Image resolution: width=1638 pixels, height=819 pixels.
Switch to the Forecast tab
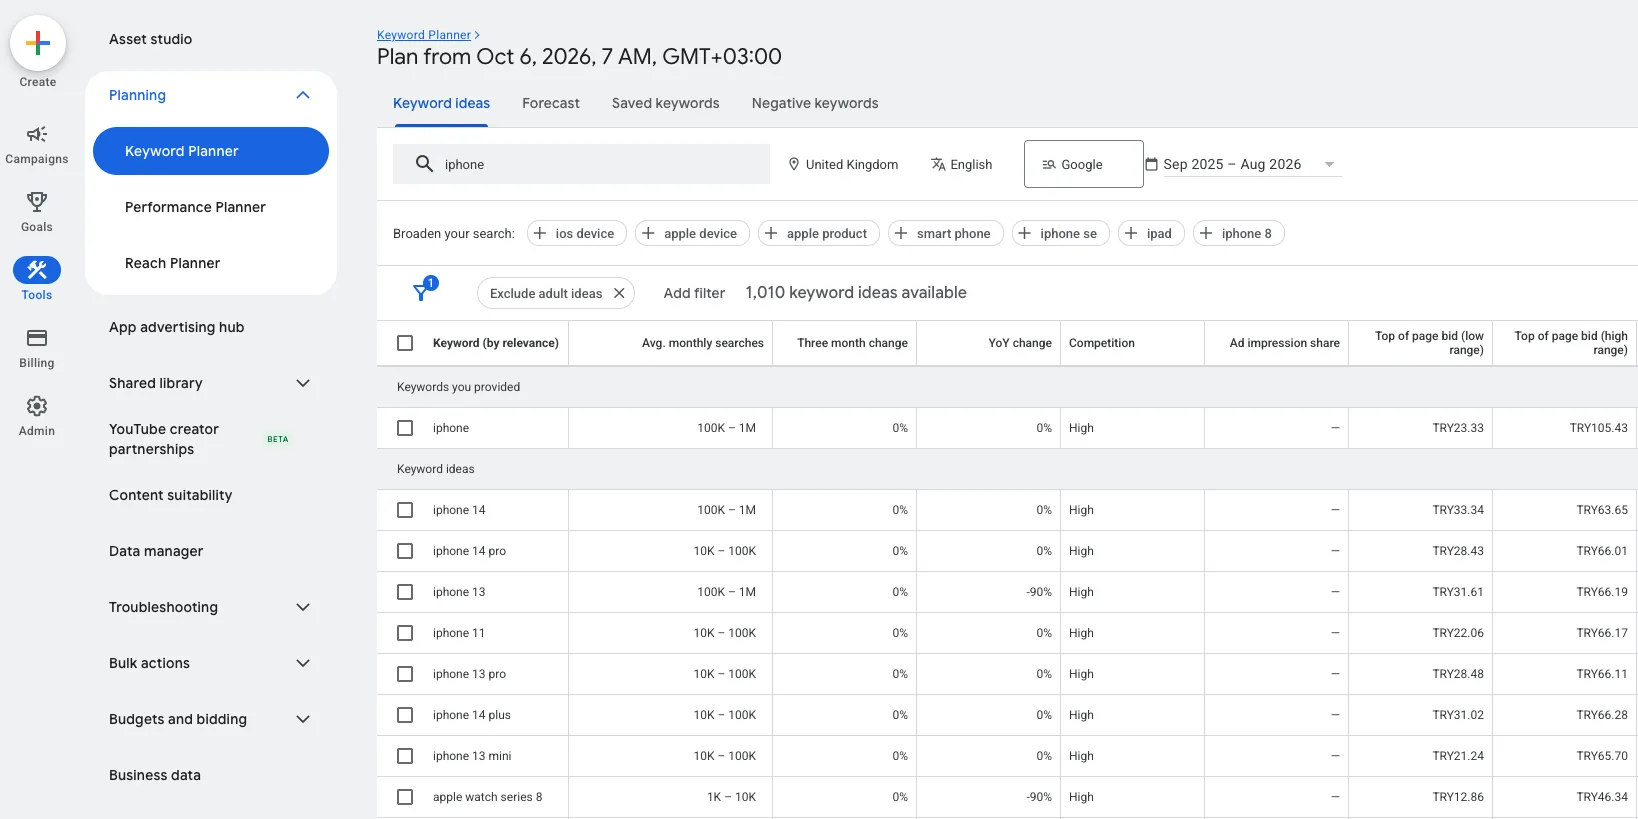(x=551, y=103)
